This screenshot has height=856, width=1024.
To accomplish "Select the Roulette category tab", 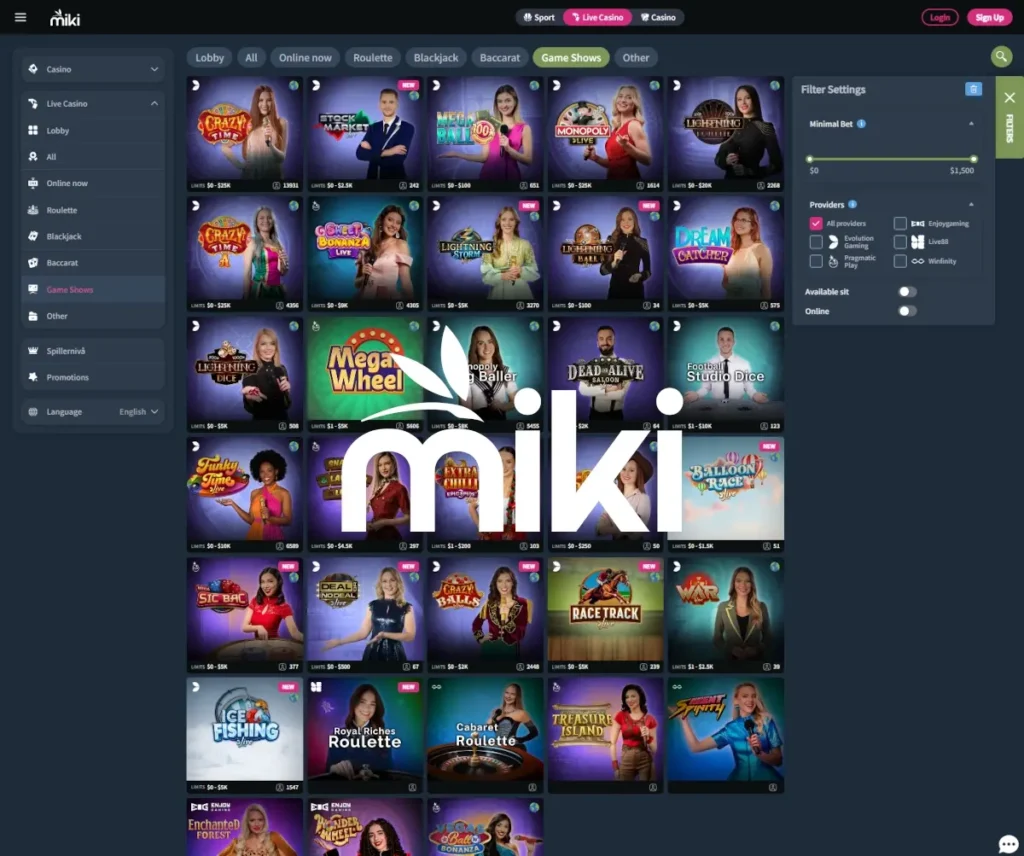I will 373,57.
